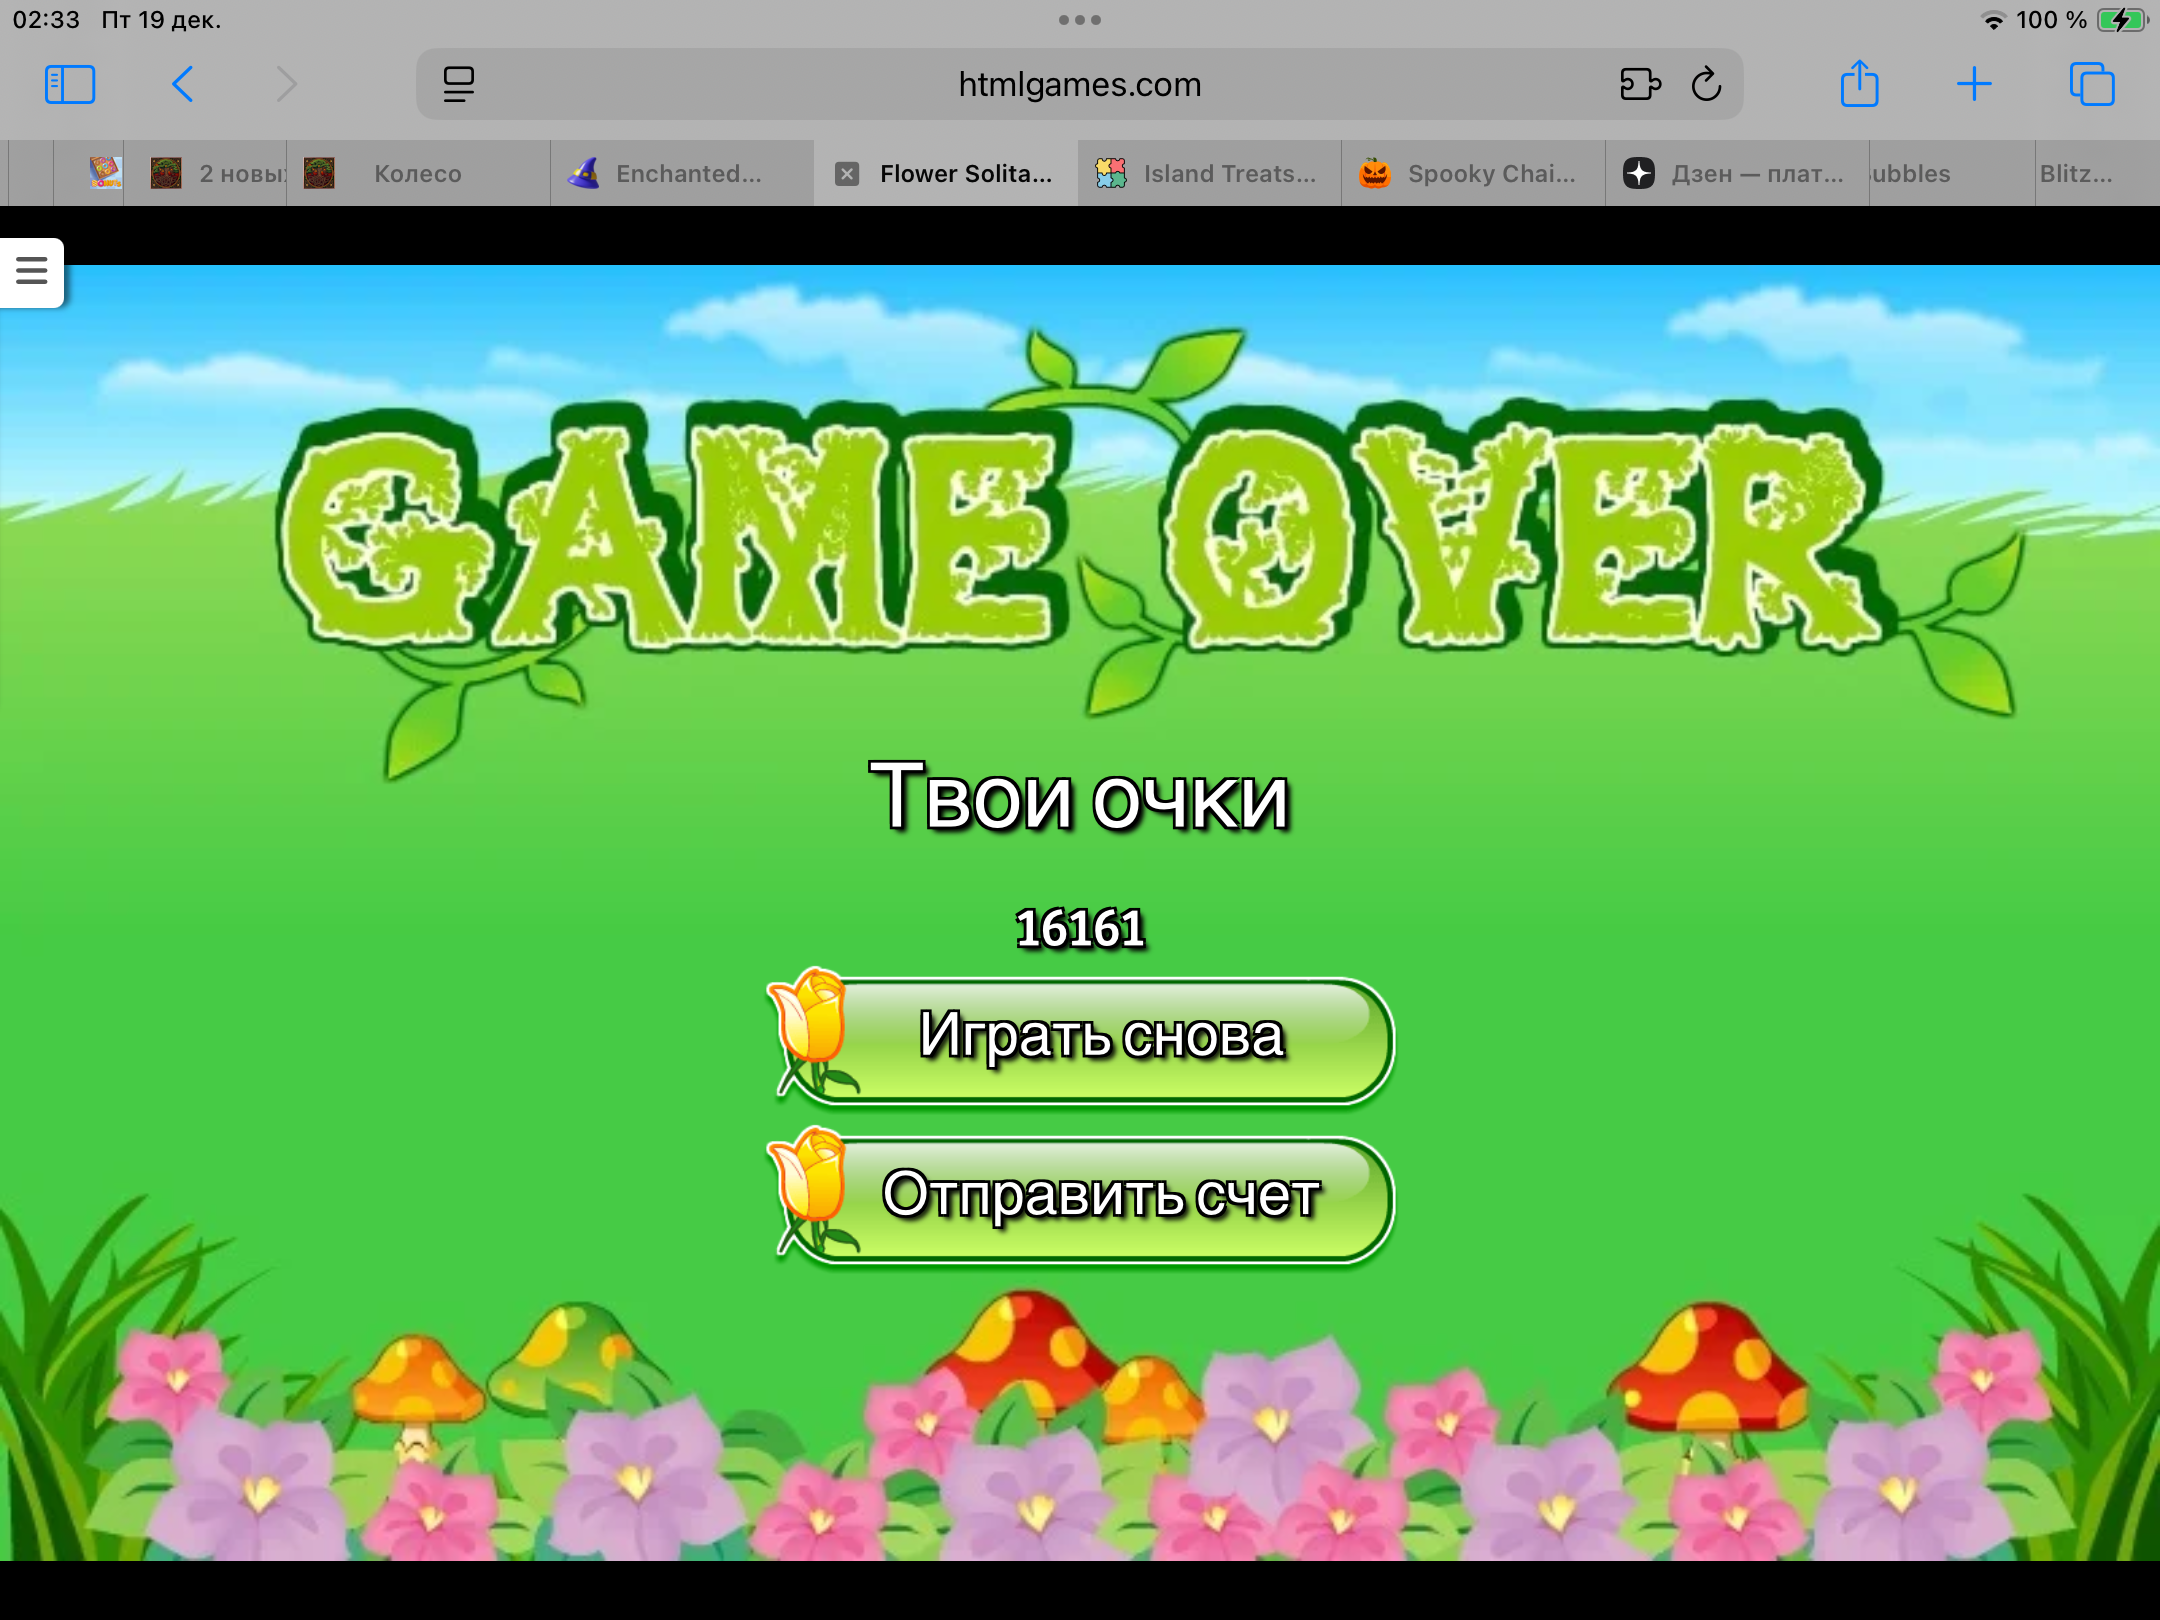The height and width of the screenshot is (1620, 2160).
Task: Switch to the Enchanted tab
Action: 688,174
